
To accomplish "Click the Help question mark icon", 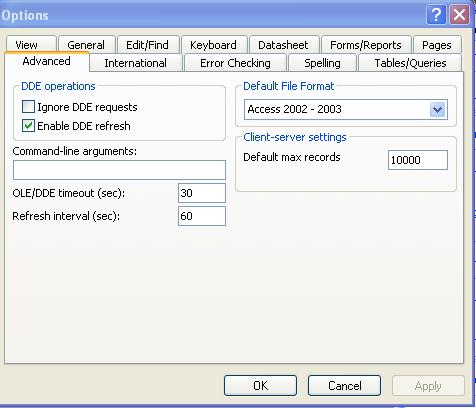I will [x=436, y=15].
